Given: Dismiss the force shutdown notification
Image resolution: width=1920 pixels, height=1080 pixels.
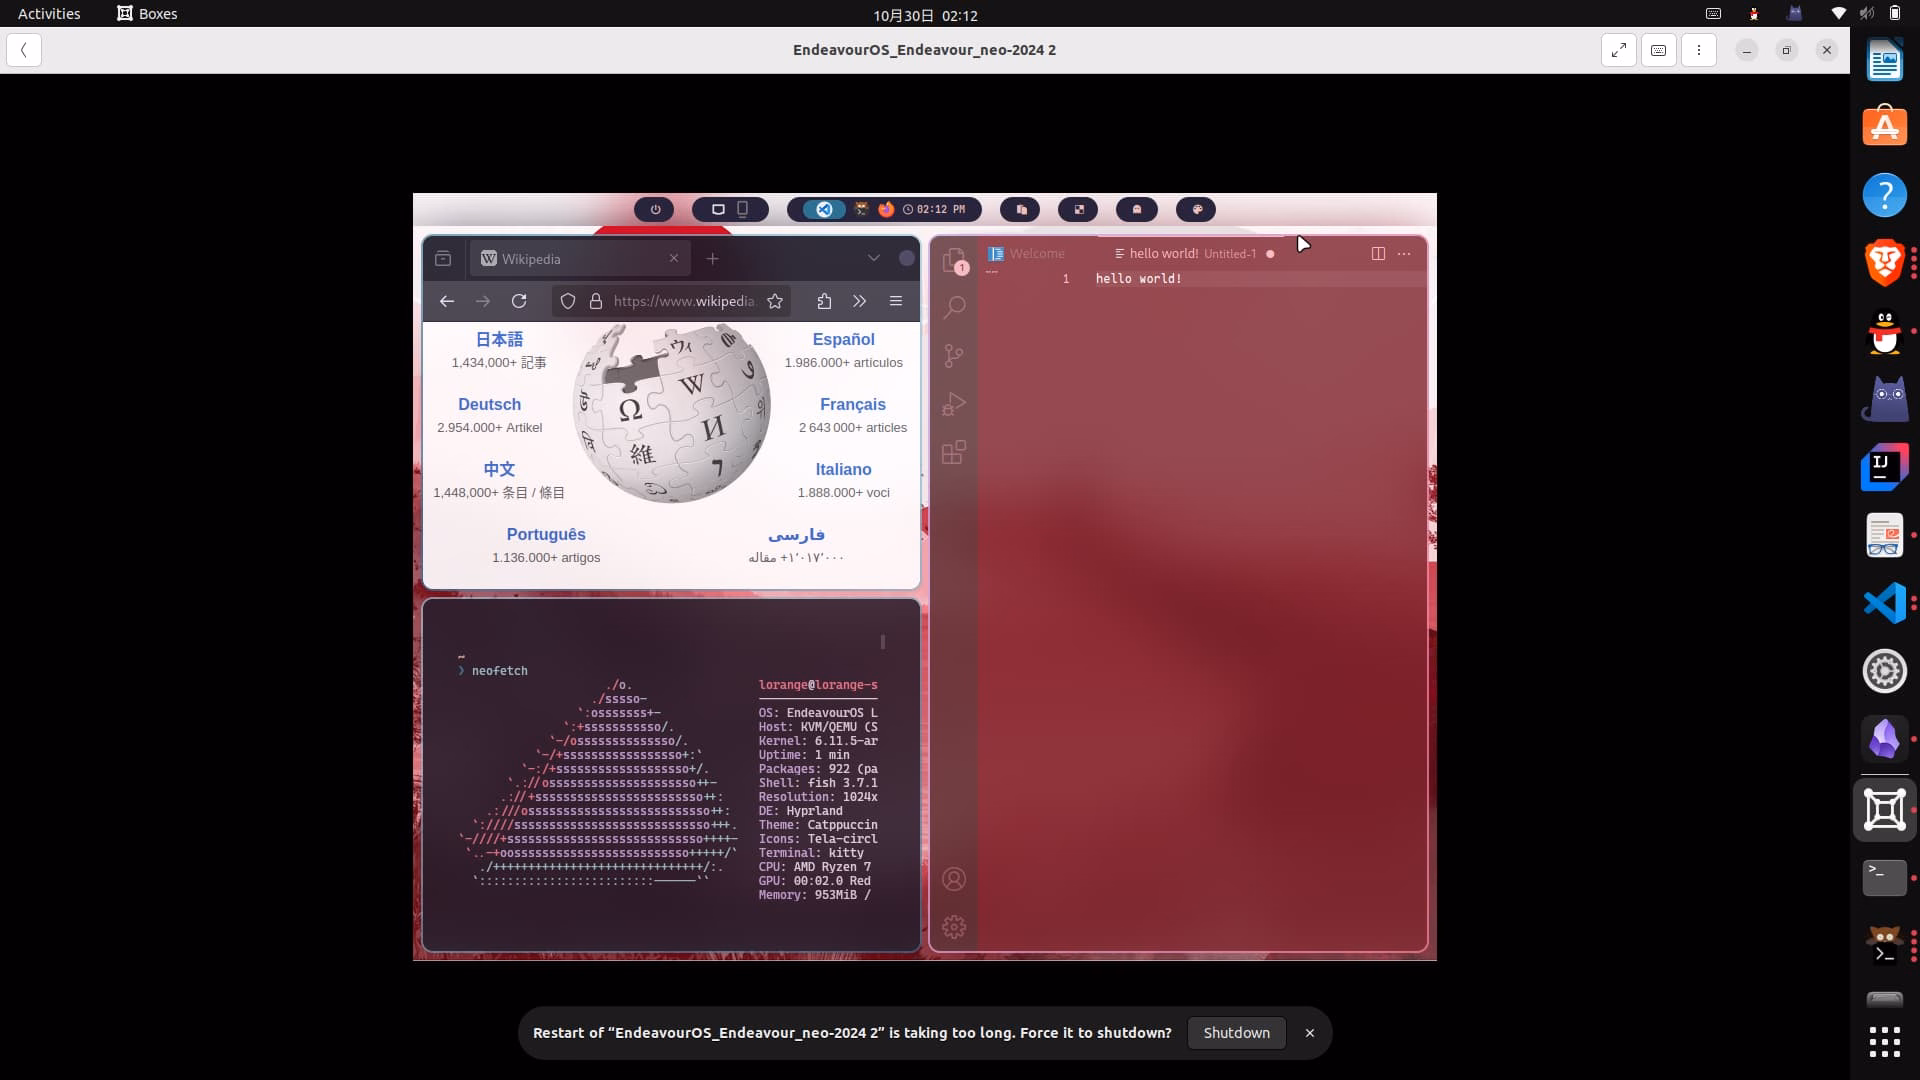Looking at the screenshot, I should (x=1309, y=1033).
